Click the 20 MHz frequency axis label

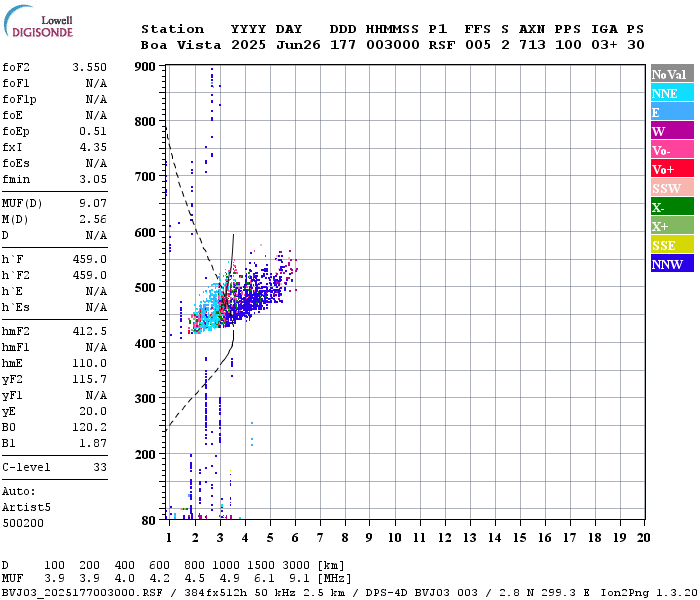(x=643, y=538)
